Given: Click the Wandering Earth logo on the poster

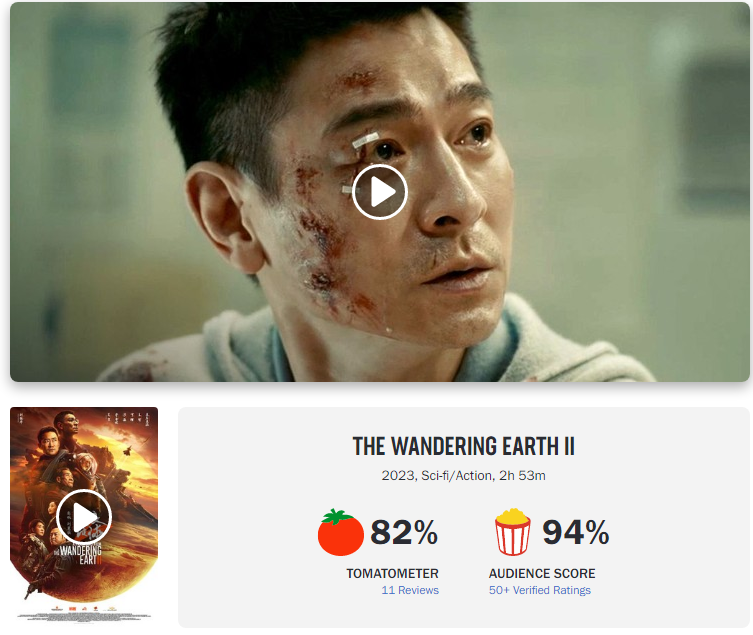Looking at the screenshot, I should pos(78,555).
